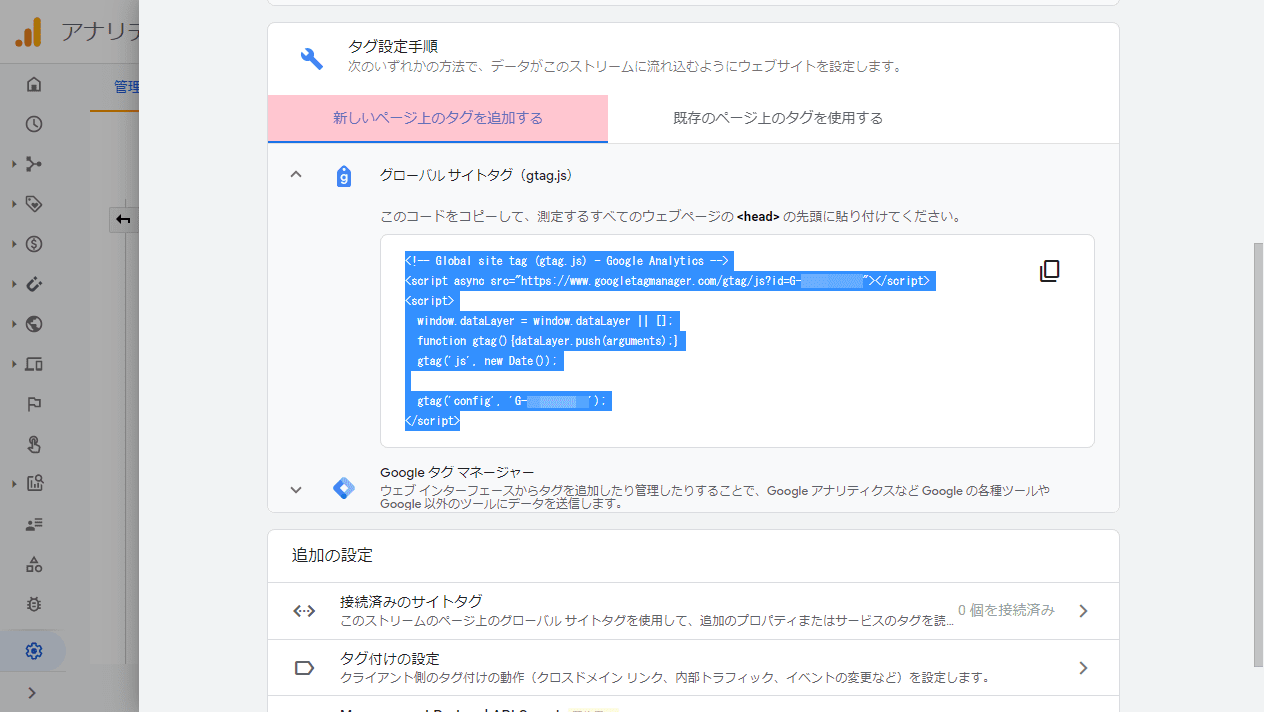Open the custom definitions shapes icon
Image resolution: width=1264 pixels, height=712 pixels.
(34, 564)
